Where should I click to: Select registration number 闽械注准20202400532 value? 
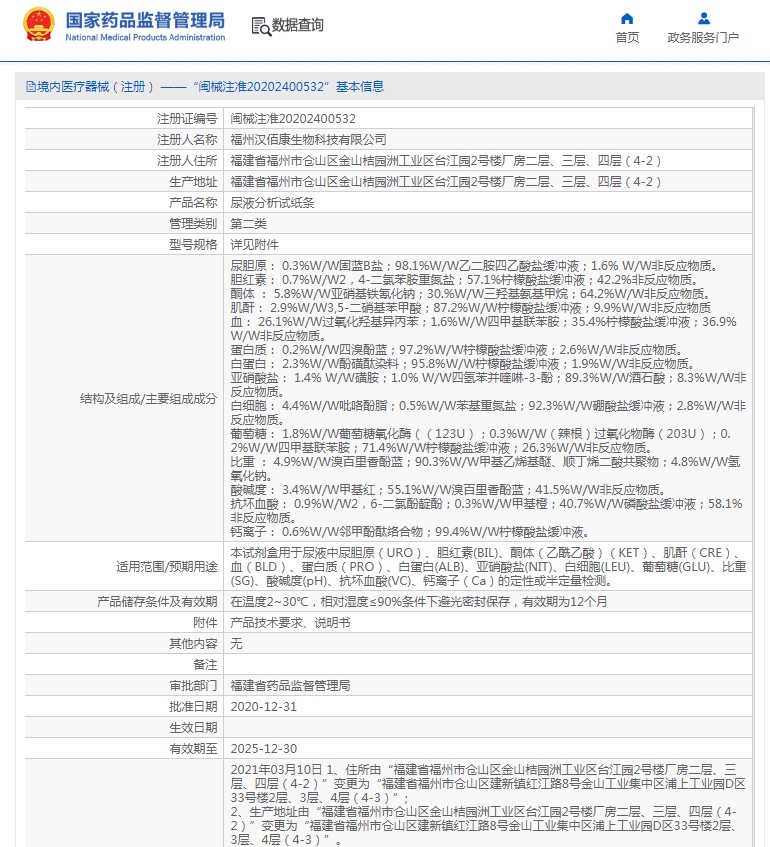coord(293,119)
